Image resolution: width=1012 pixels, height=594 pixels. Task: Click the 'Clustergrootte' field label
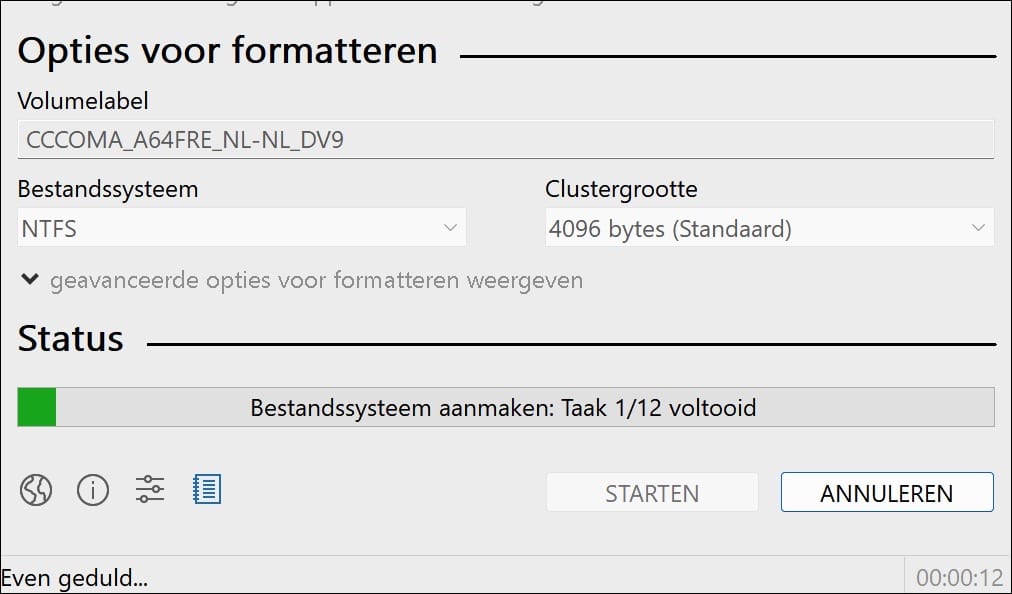621,188
